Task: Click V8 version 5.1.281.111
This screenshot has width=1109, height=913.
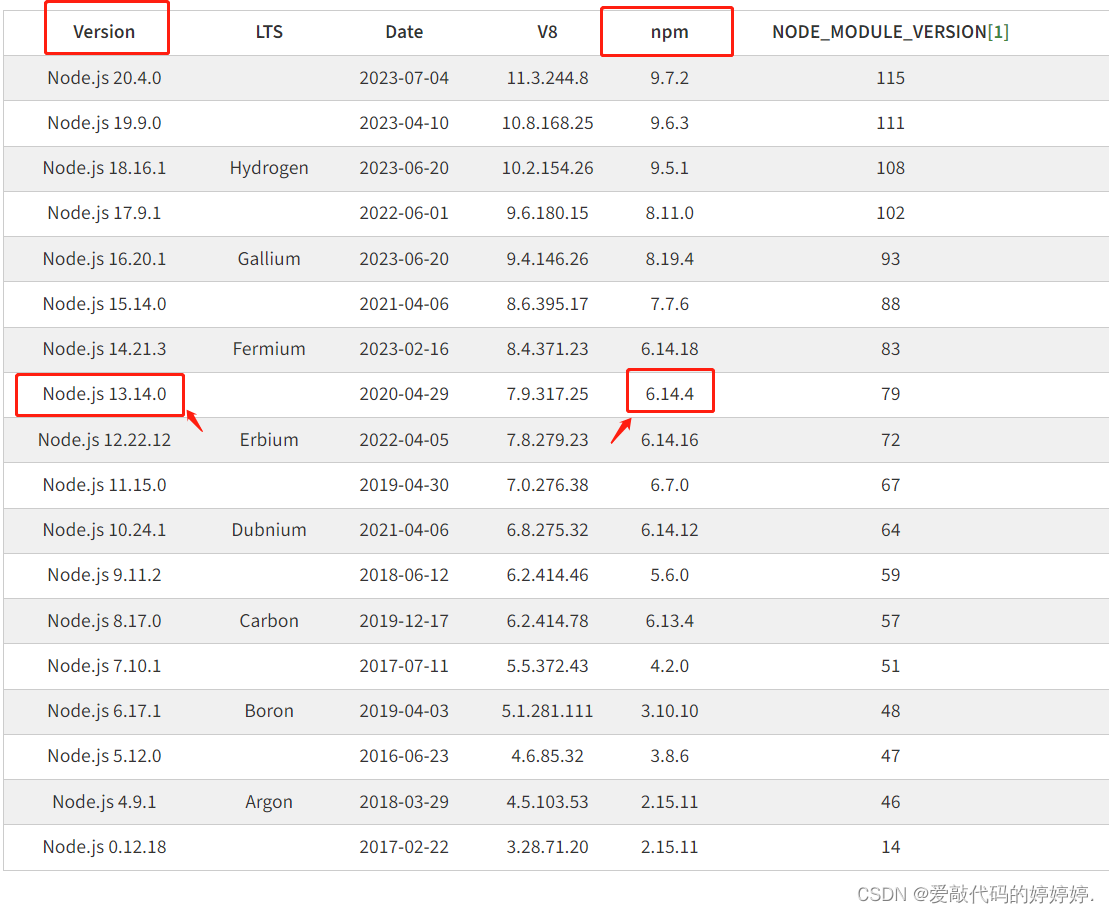Action: [x=547, y=711]
